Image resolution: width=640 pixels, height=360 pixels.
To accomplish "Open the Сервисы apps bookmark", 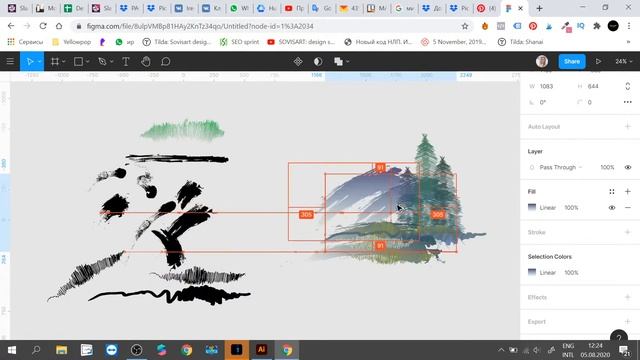I will [x=25, y=42].
